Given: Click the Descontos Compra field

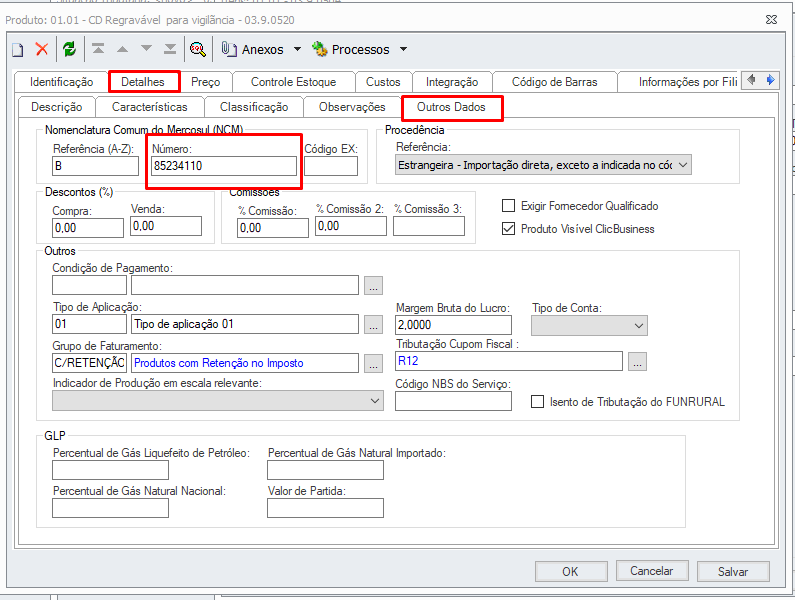Looking at the screenshot, I should pos(88,228).
